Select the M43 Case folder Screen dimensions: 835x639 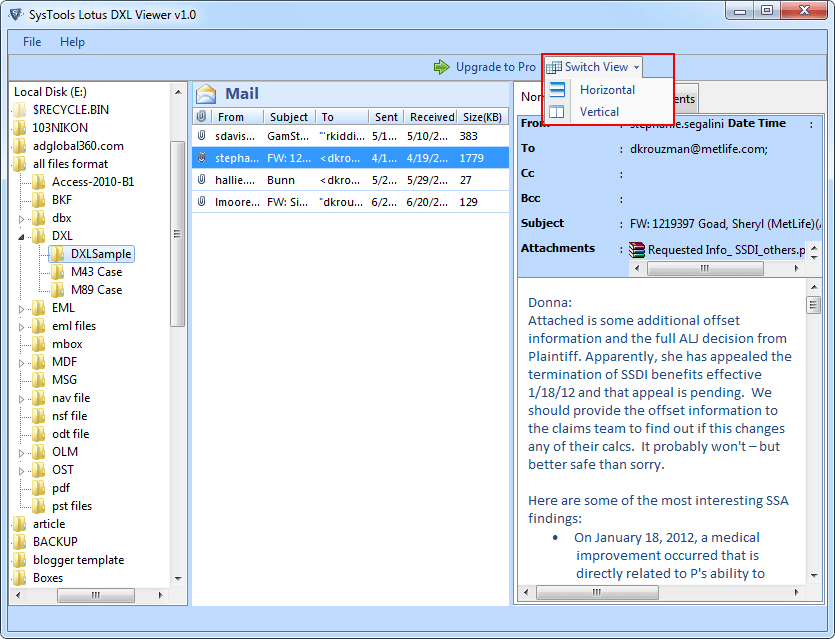[96, 272]
